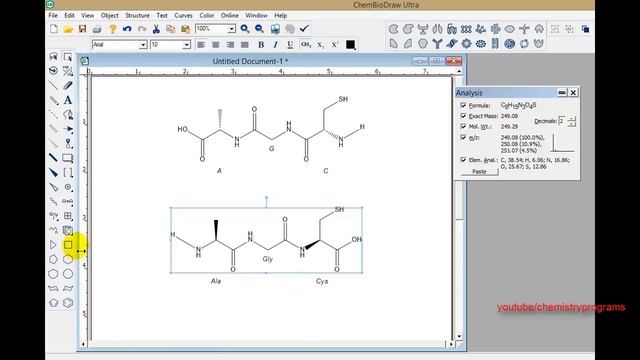640x360 pixels.
Task: Open the Structure menu
Action: (x=137, y=15)
